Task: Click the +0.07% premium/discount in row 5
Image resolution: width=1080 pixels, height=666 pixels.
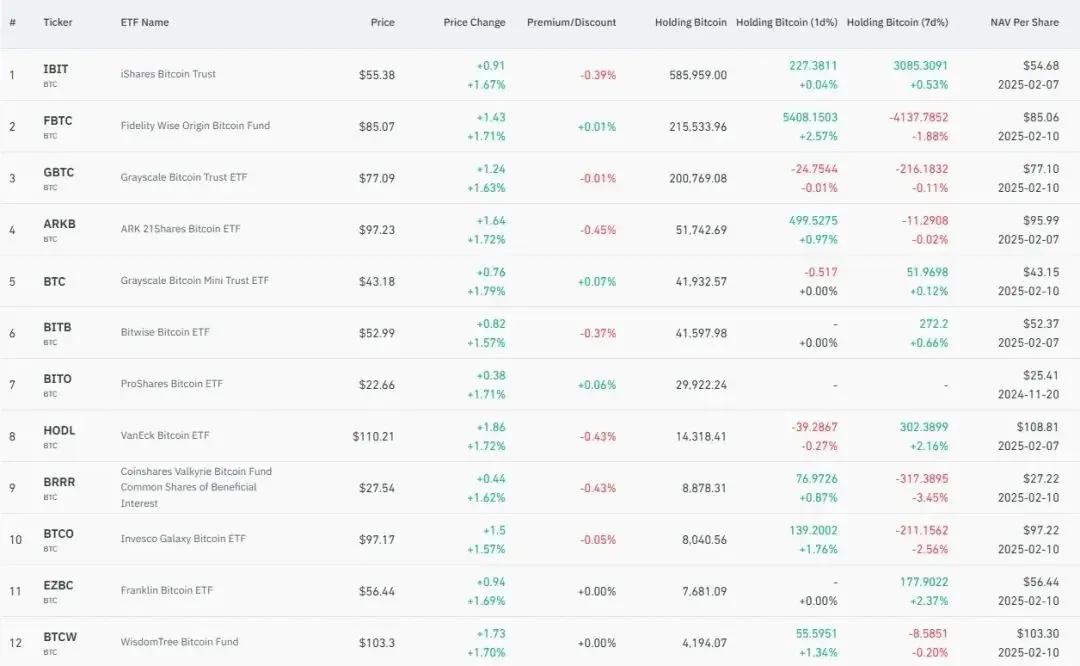Action: pyautogui.click(x=596, y=281)
